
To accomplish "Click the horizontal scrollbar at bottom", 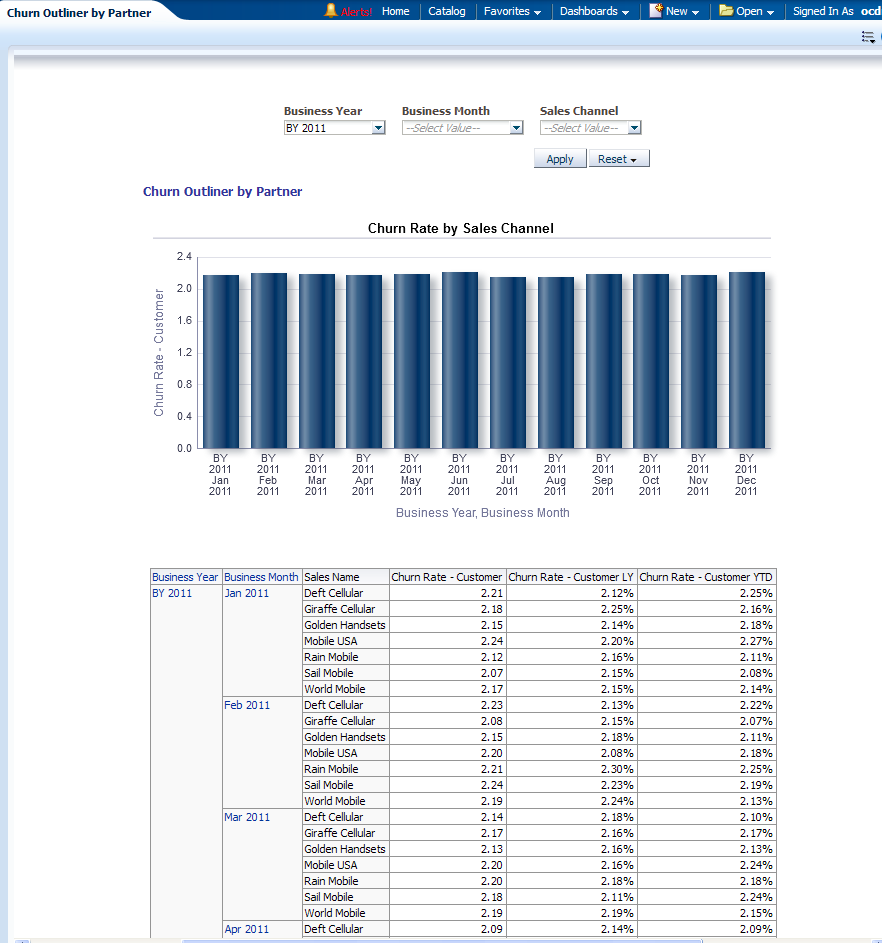I will [x=440, y=940].
